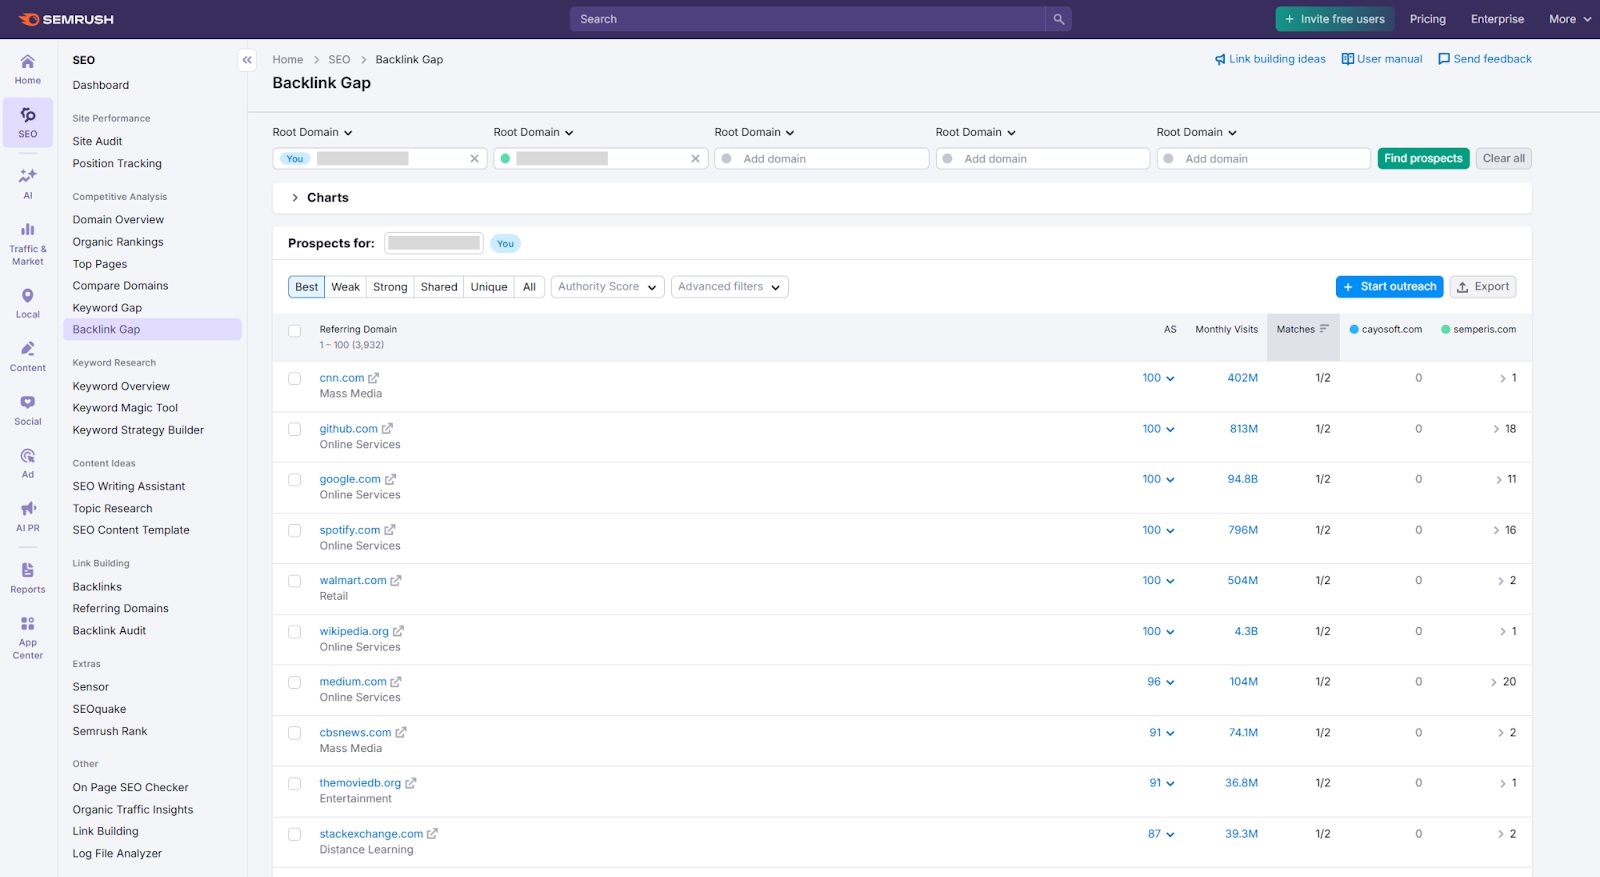The width and height of the screenshot is (1600, 877).
Task: Expand medium.com authority score 96 chevron
Action: pyautogui.click(x=1170, y=683)
